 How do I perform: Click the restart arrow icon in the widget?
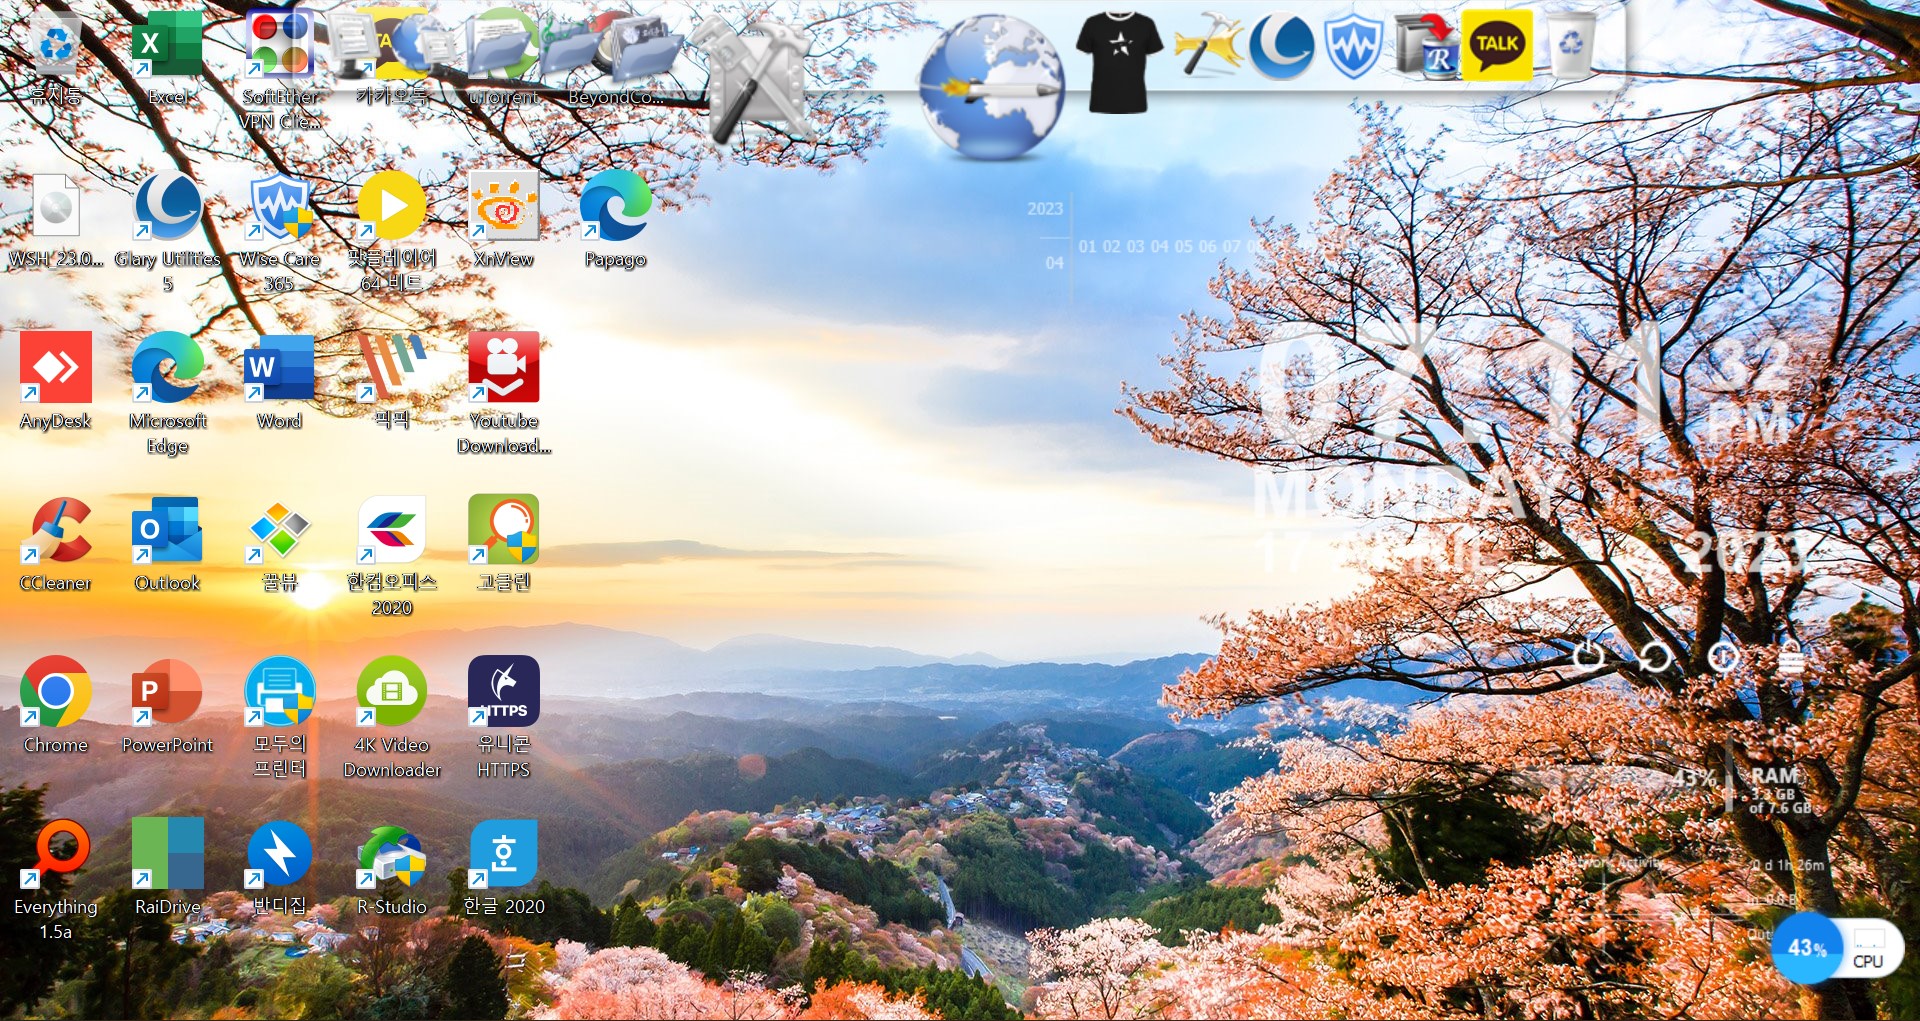coord(1655,657)
